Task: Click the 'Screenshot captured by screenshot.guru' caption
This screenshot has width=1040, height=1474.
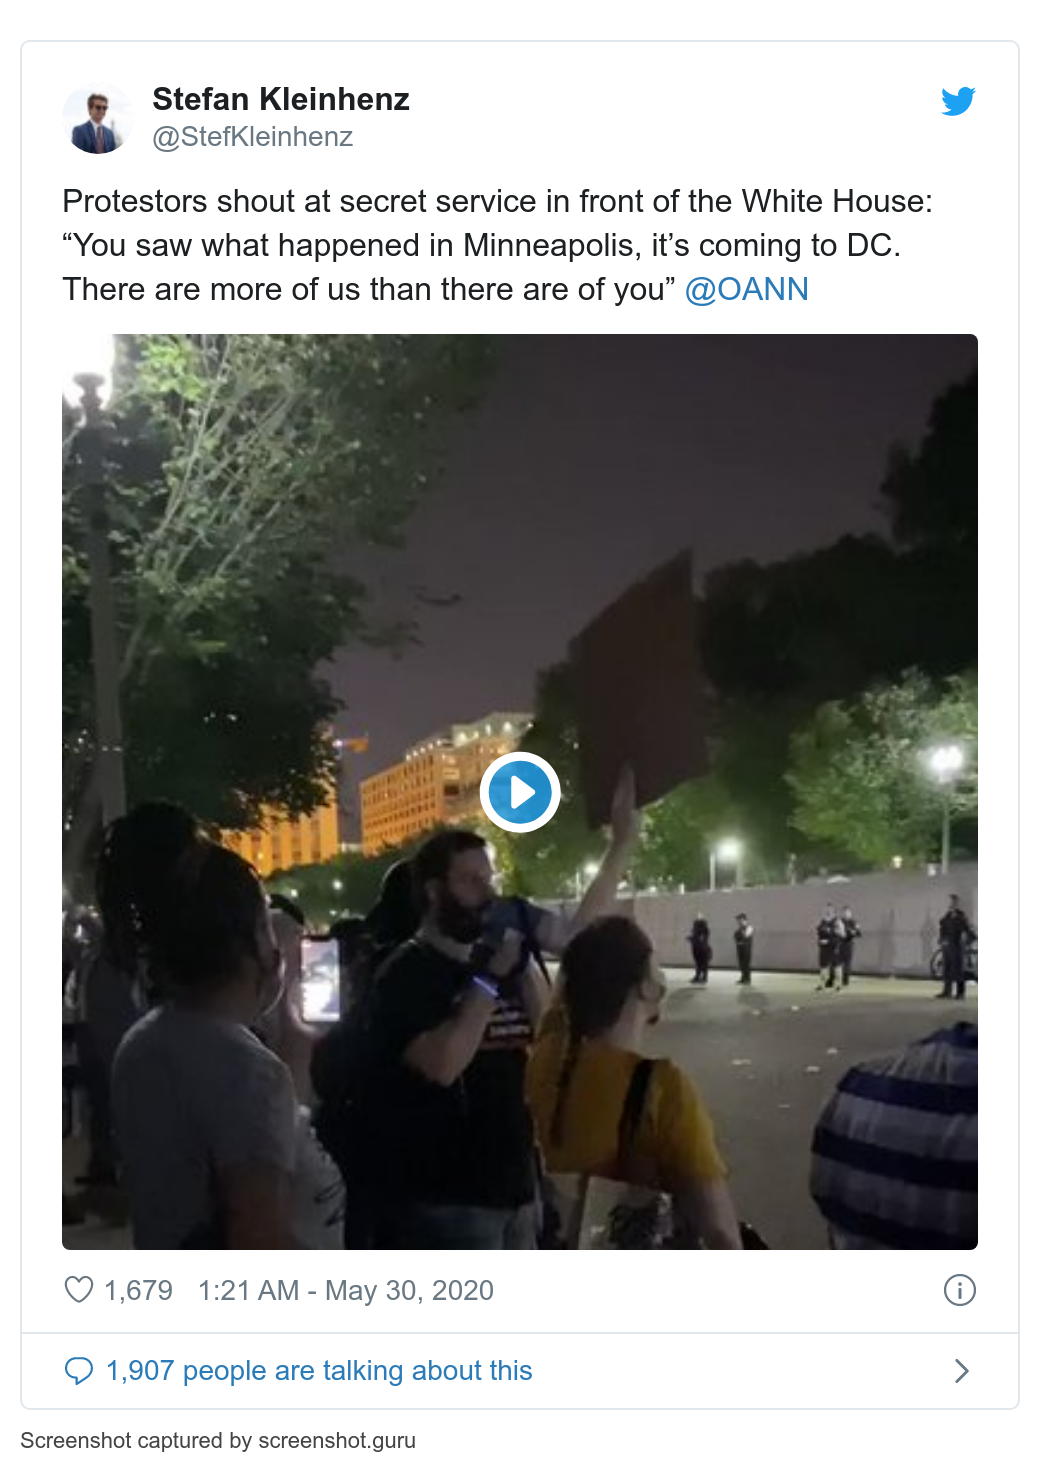Action: [218, 1440]
